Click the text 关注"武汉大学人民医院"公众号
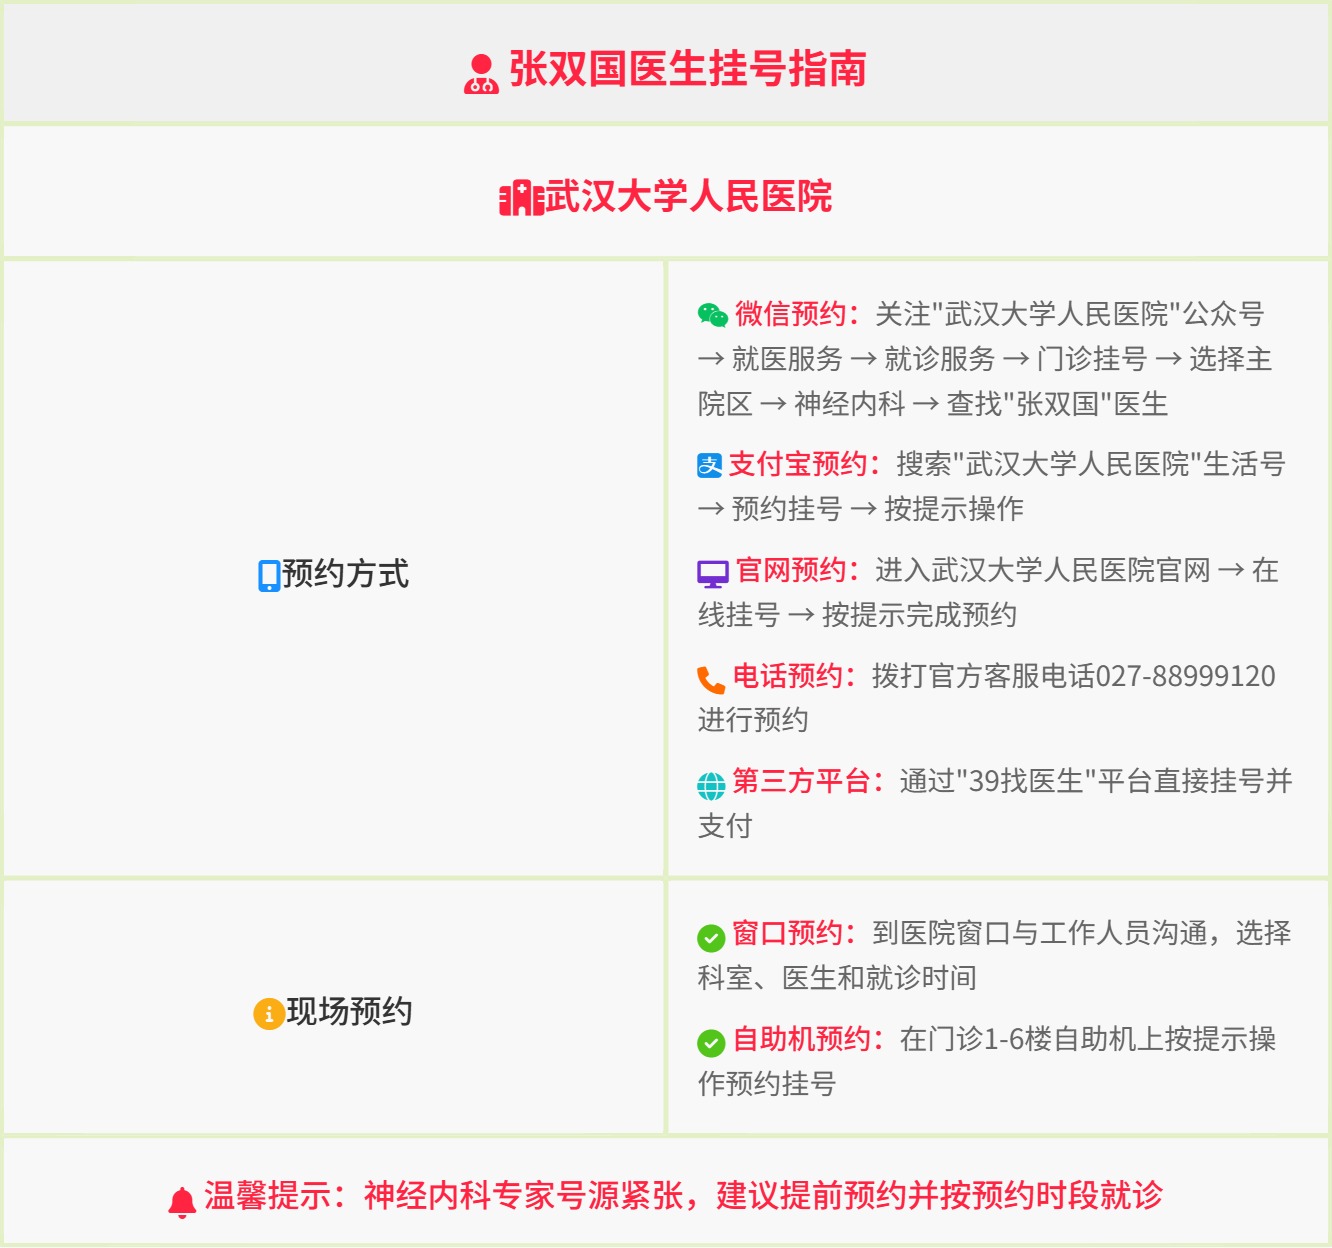Viewport: 1332px width, 1248px height. [x=1070, y=314]
